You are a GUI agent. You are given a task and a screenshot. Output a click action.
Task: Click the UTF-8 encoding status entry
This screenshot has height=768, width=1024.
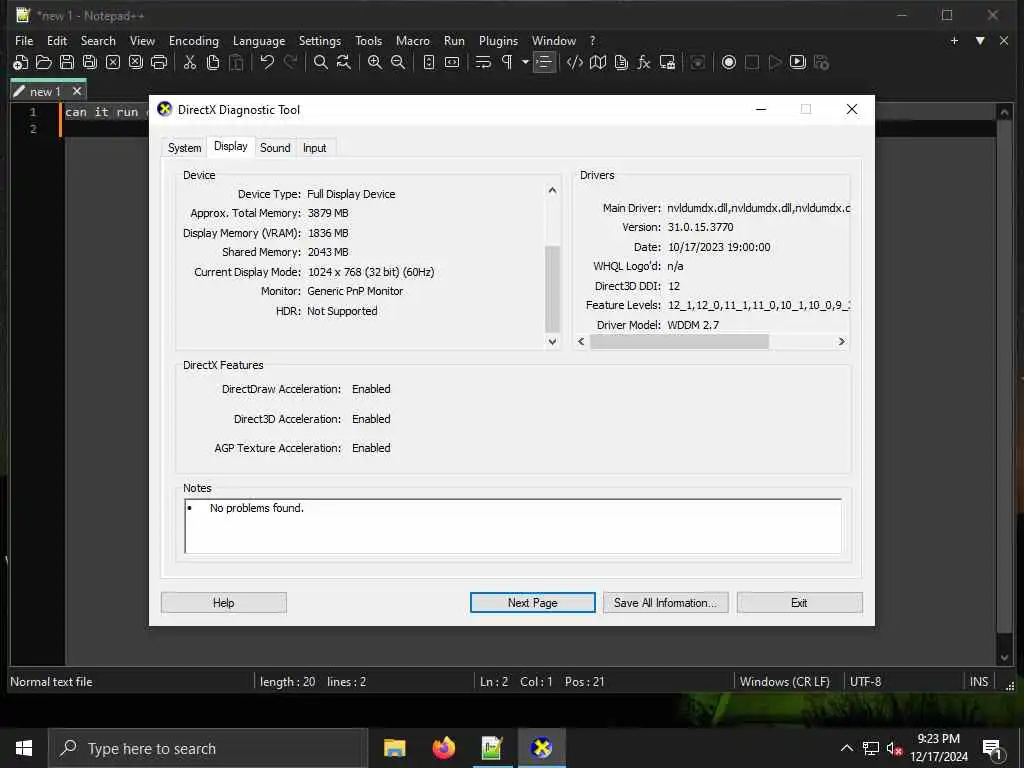[x=865, y=682]
